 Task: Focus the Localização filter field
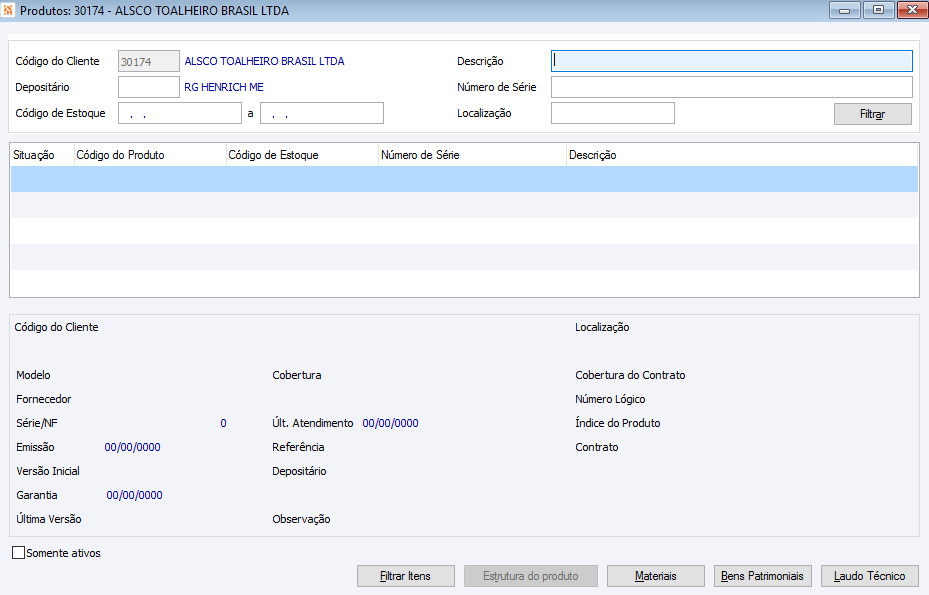(613, 113)
